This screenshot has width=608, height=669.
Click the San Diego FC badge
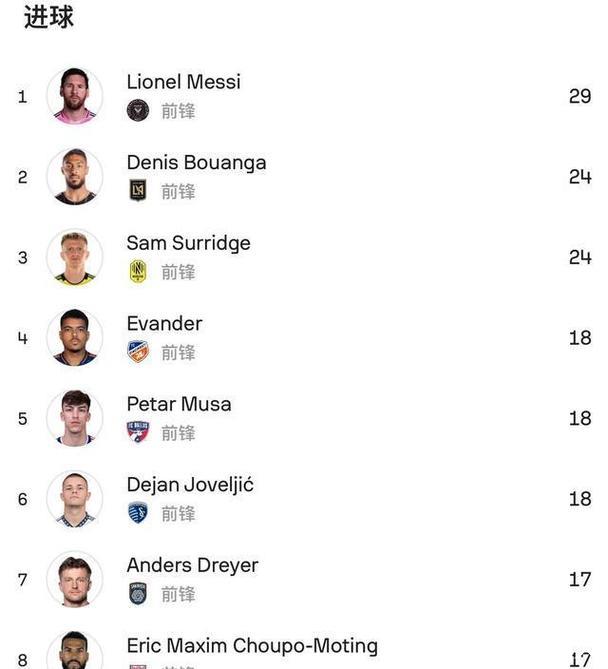point(138,594)
